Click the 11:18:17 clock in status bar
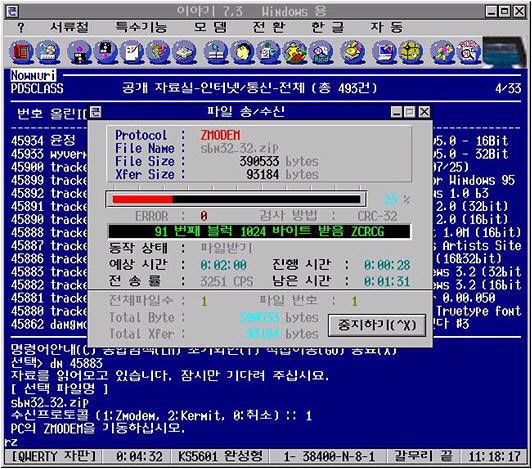Viewport: 532px width, 469px height. [x=494, y=456]
